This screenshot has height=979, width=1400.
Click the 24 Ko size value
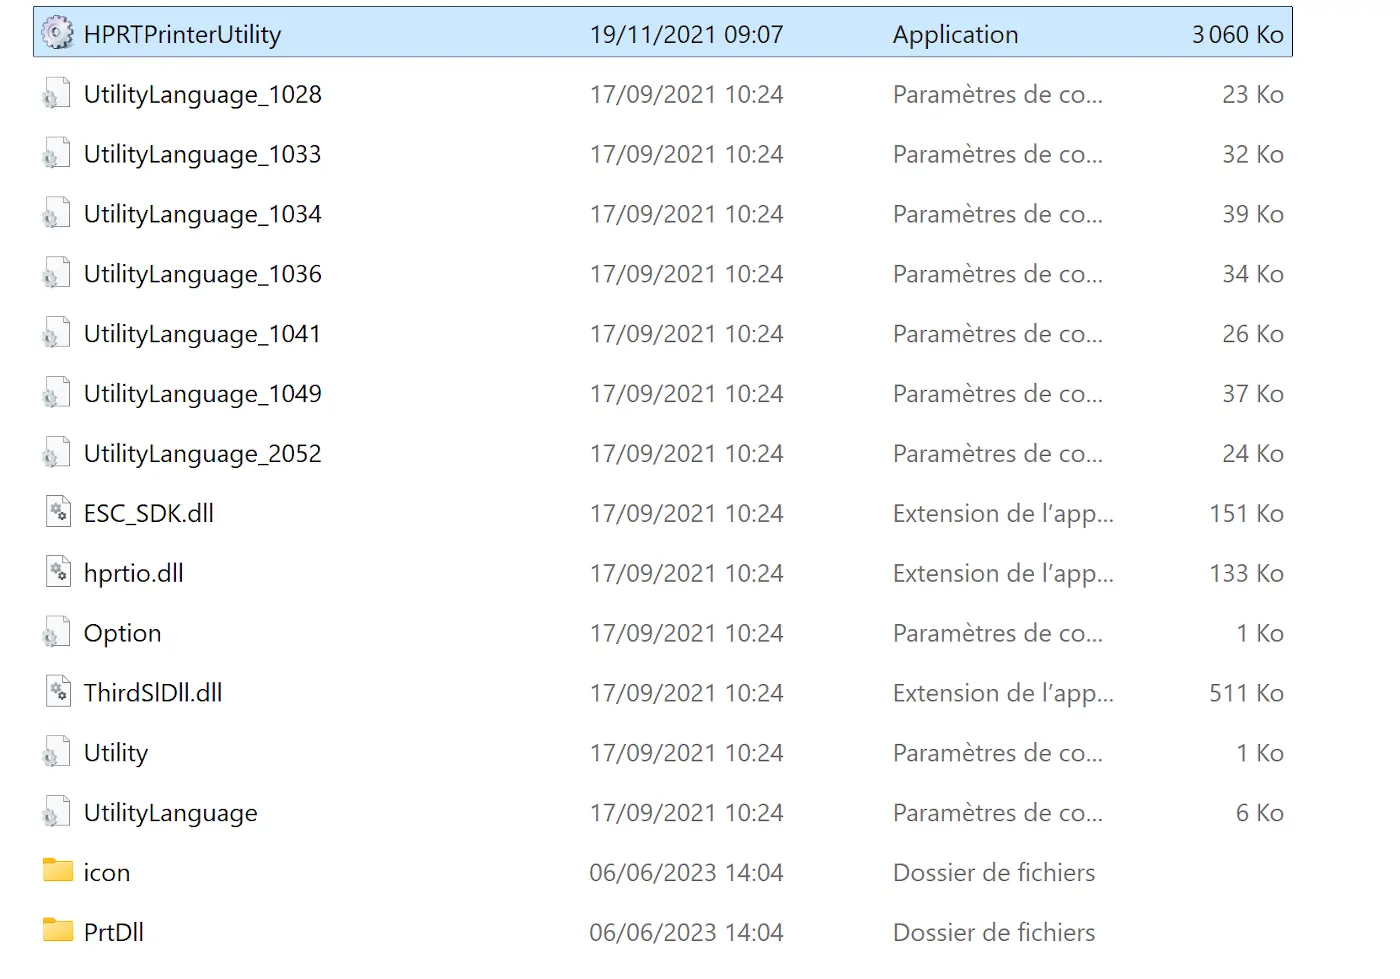(1252, 455)
